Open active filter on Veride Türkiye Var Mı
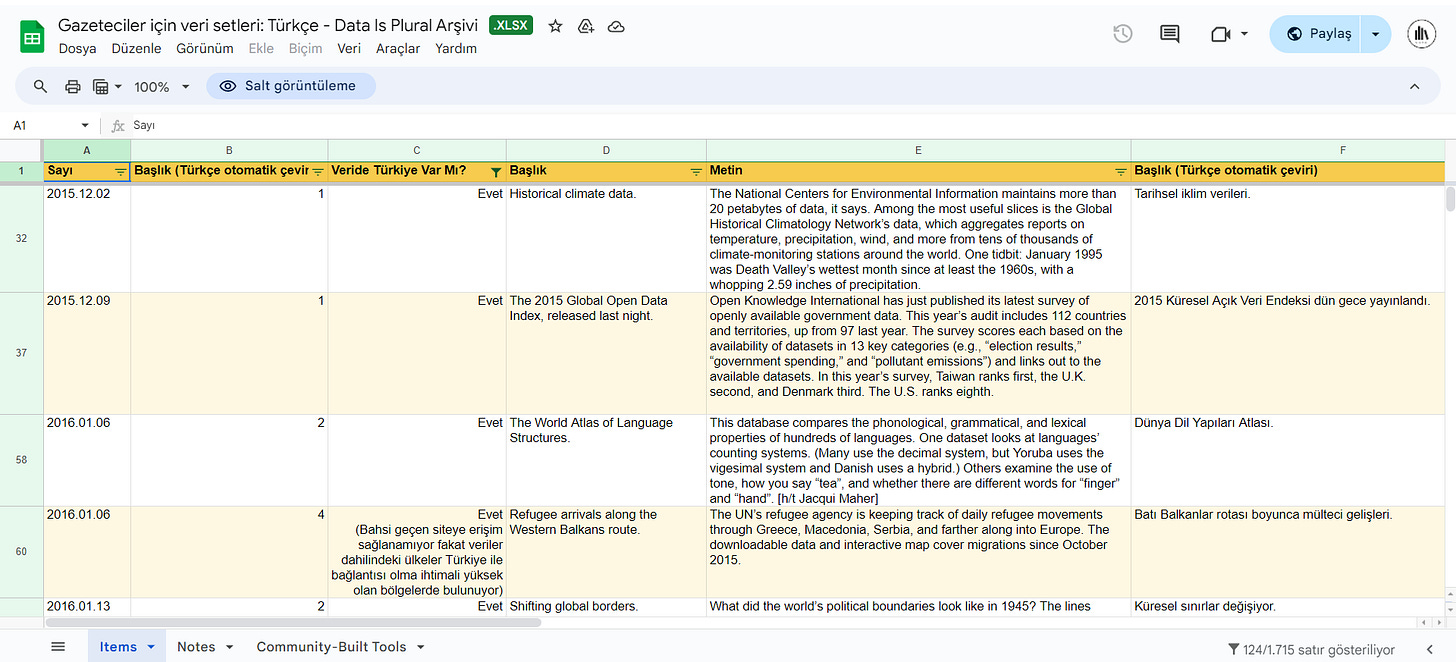The width and height of the screenshot is (1456, 662). (x=496, y=172)
